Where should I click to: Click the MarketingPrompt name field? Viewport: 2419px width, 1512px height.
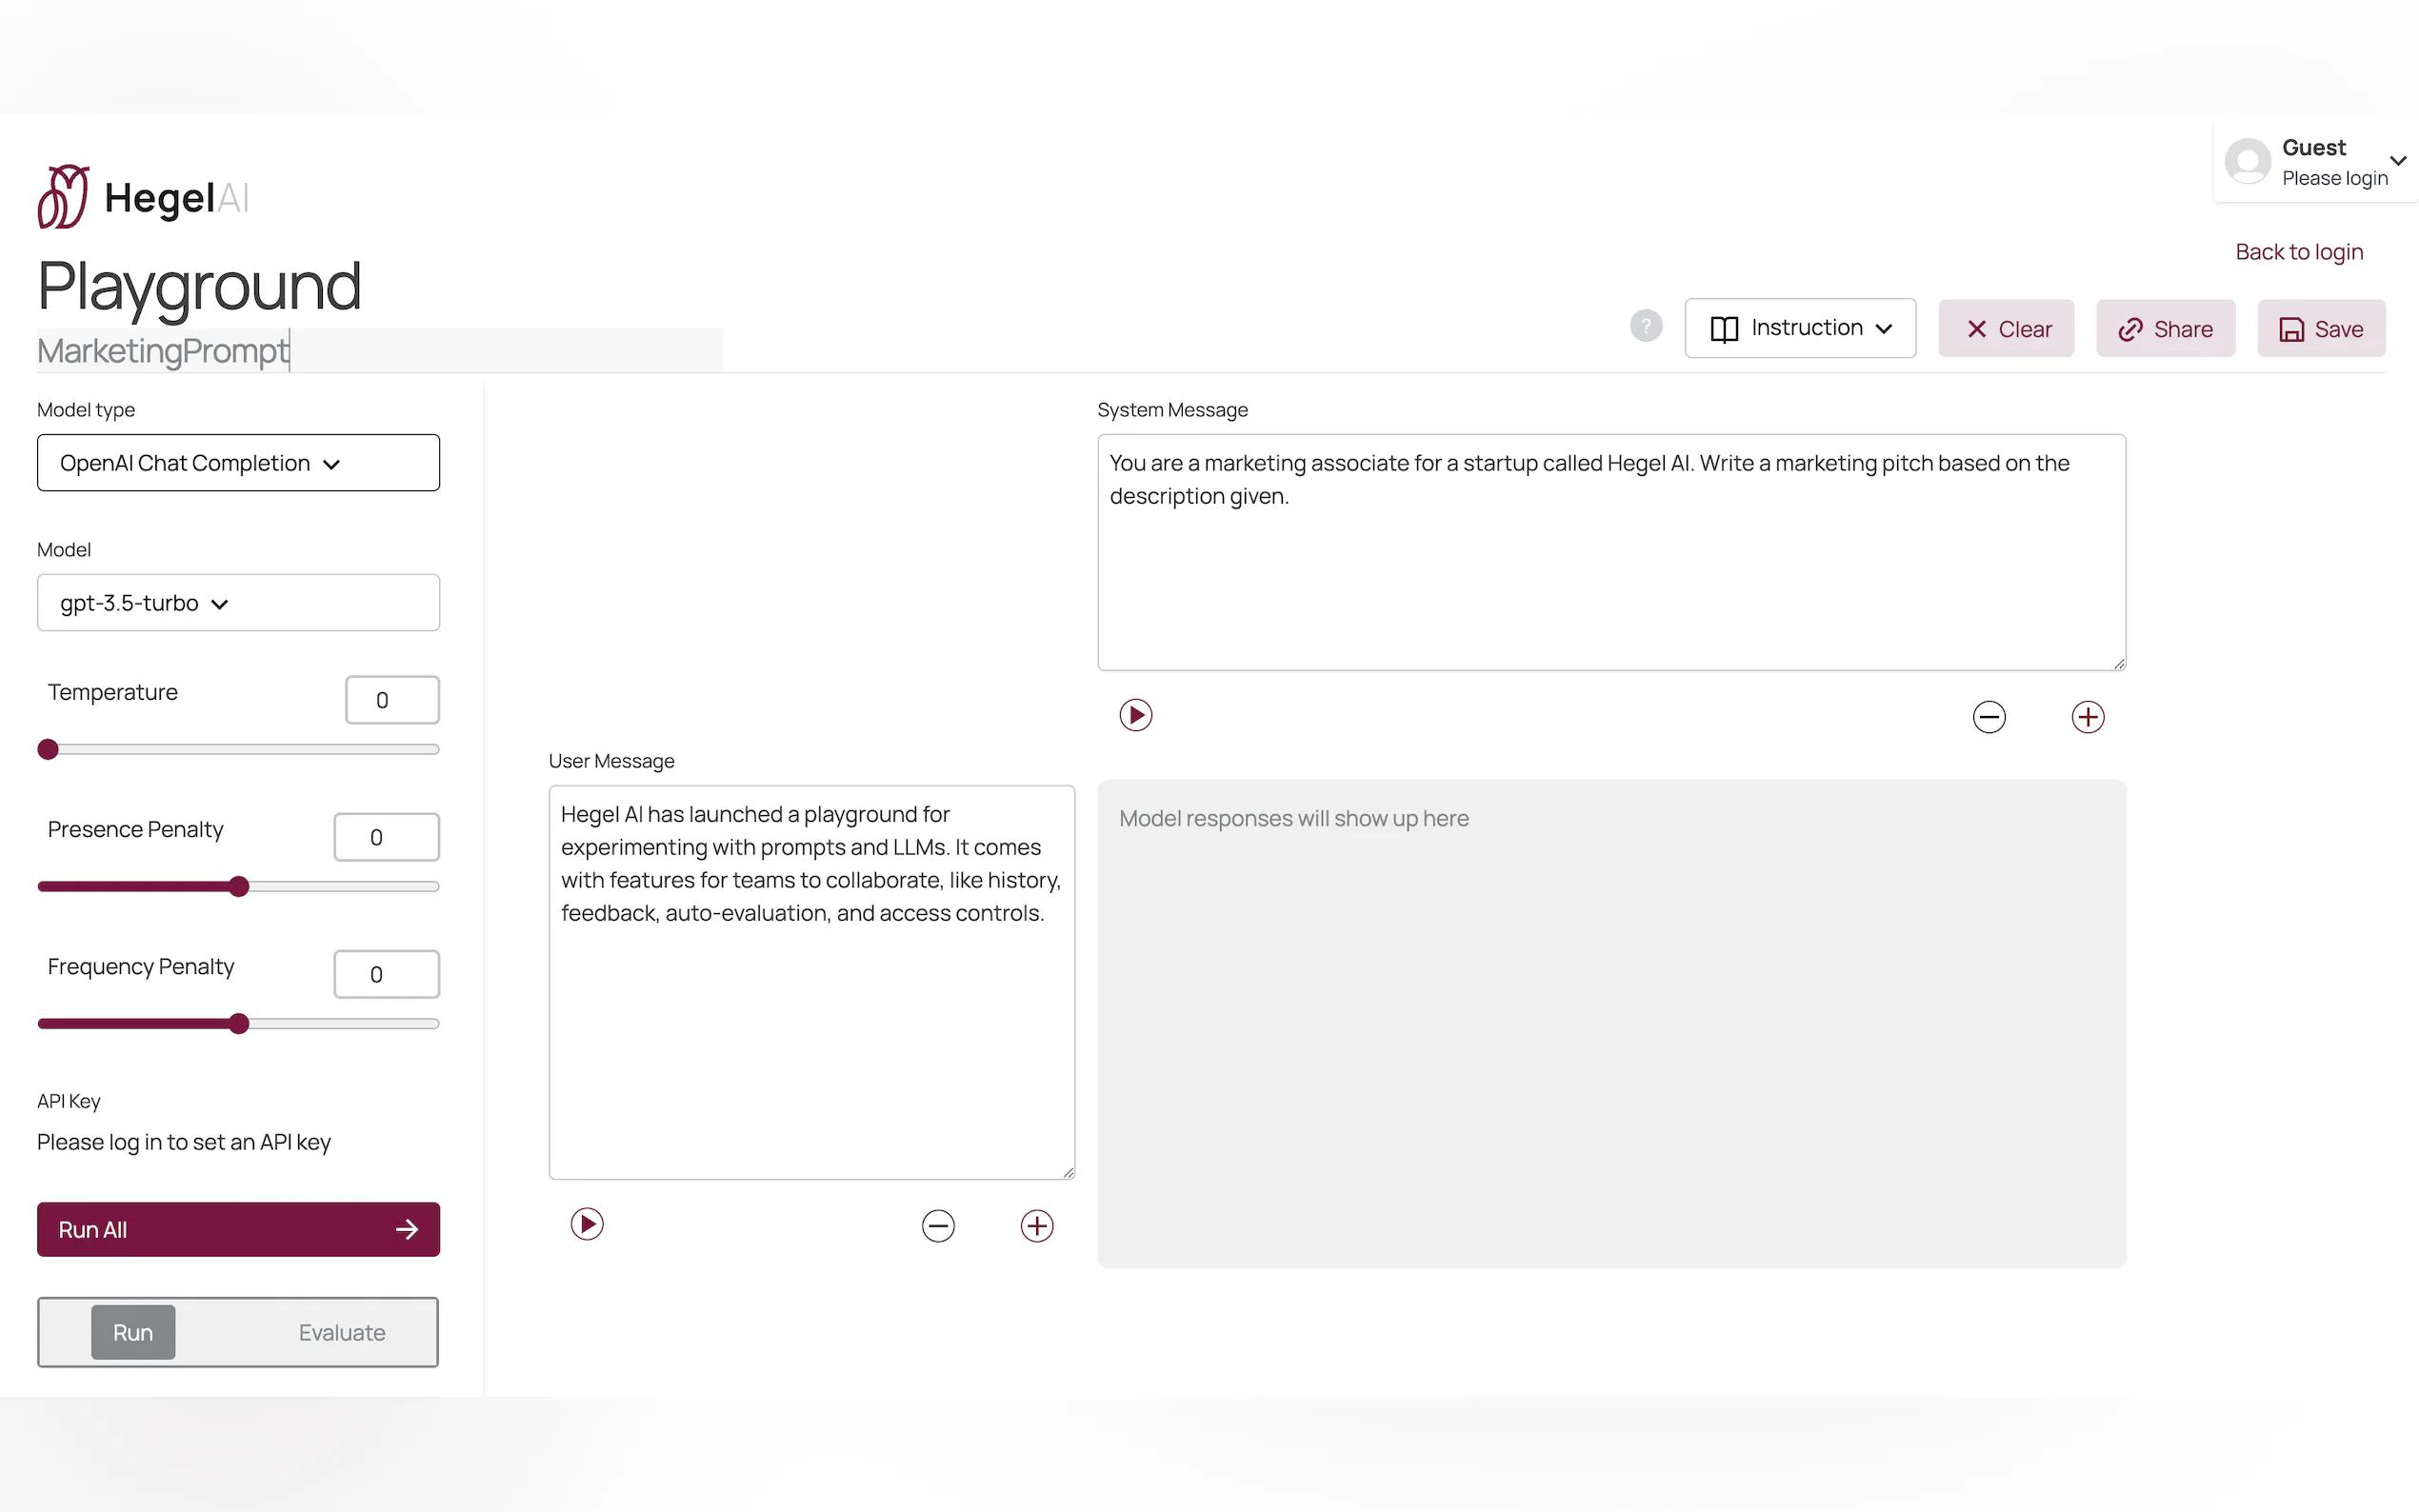tap(380, 351)
